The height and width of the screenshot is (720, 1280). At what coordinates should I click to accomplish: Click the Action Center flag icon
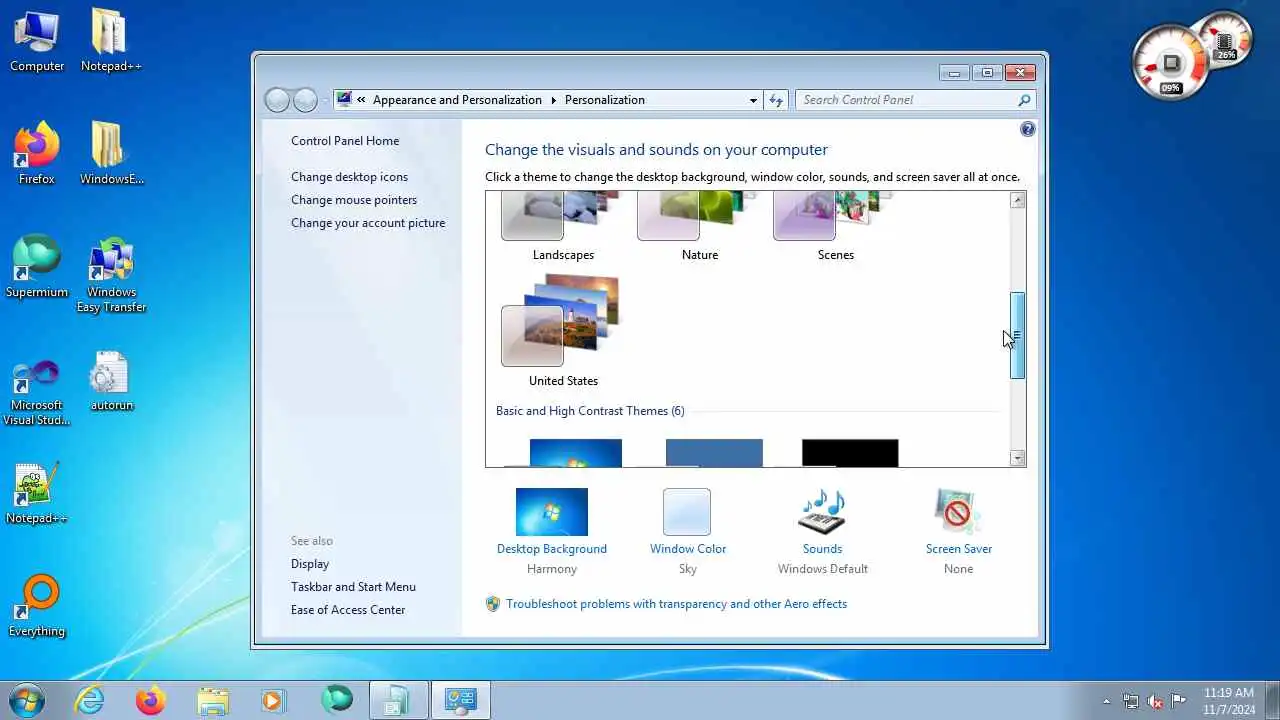tap(1179, 701)
